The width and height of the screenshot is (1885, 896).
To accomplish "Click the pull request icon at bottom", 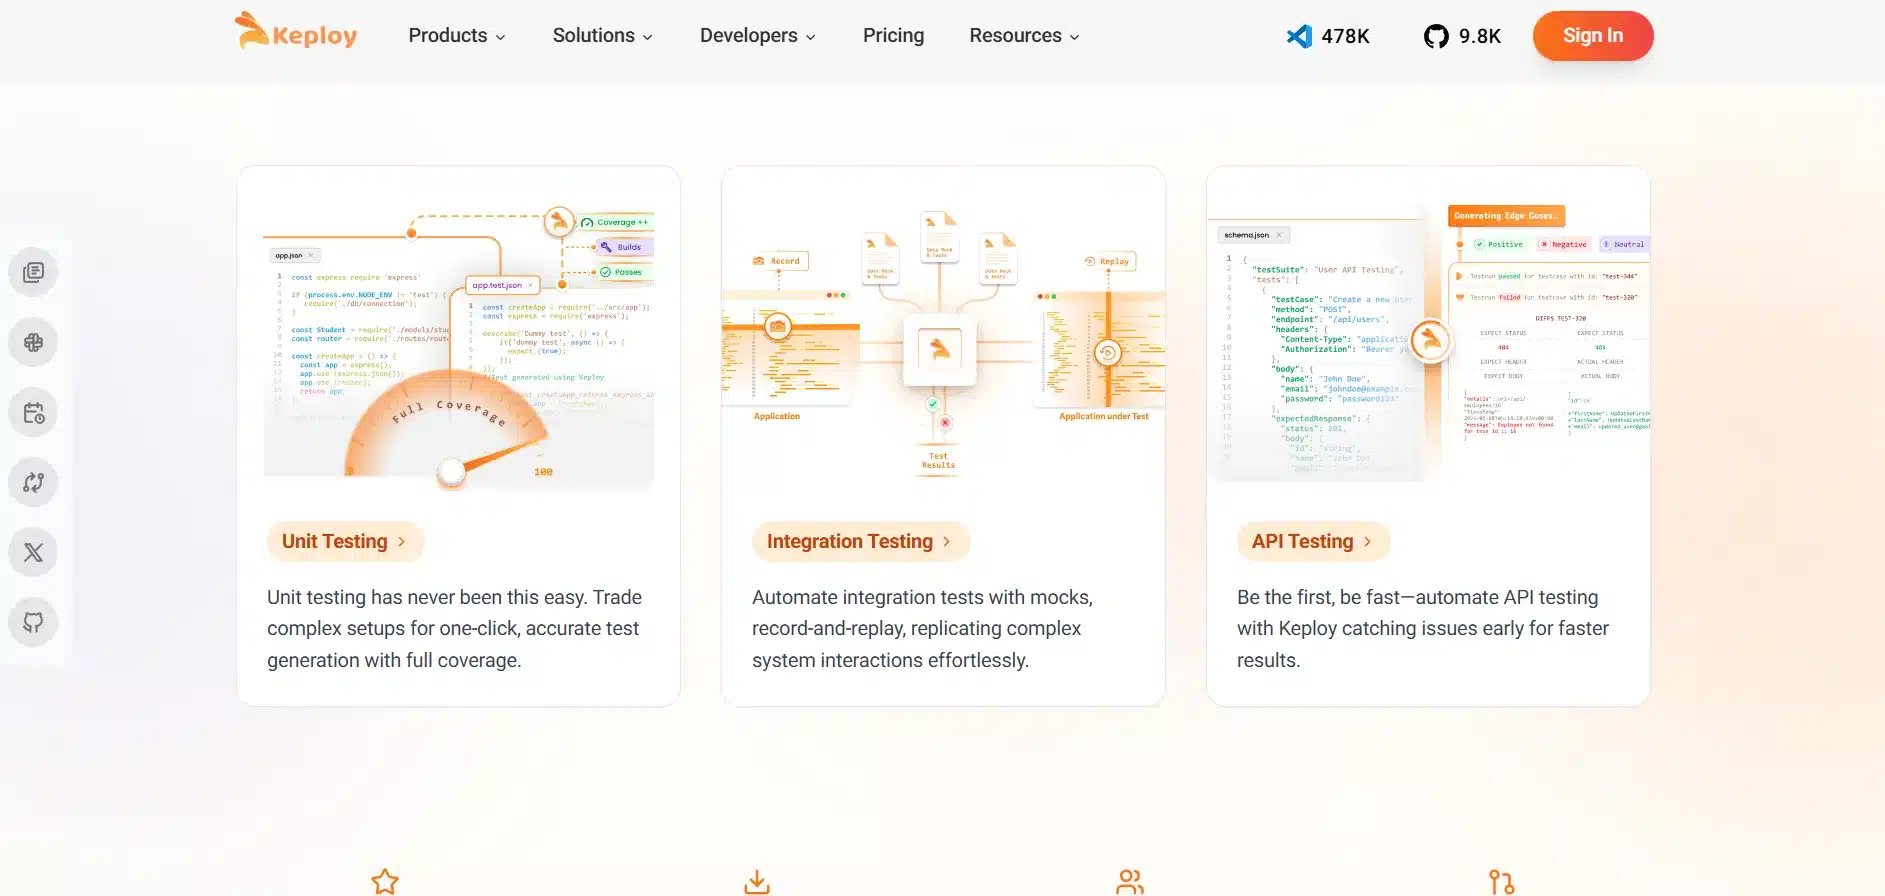I will pos(1501,881).
